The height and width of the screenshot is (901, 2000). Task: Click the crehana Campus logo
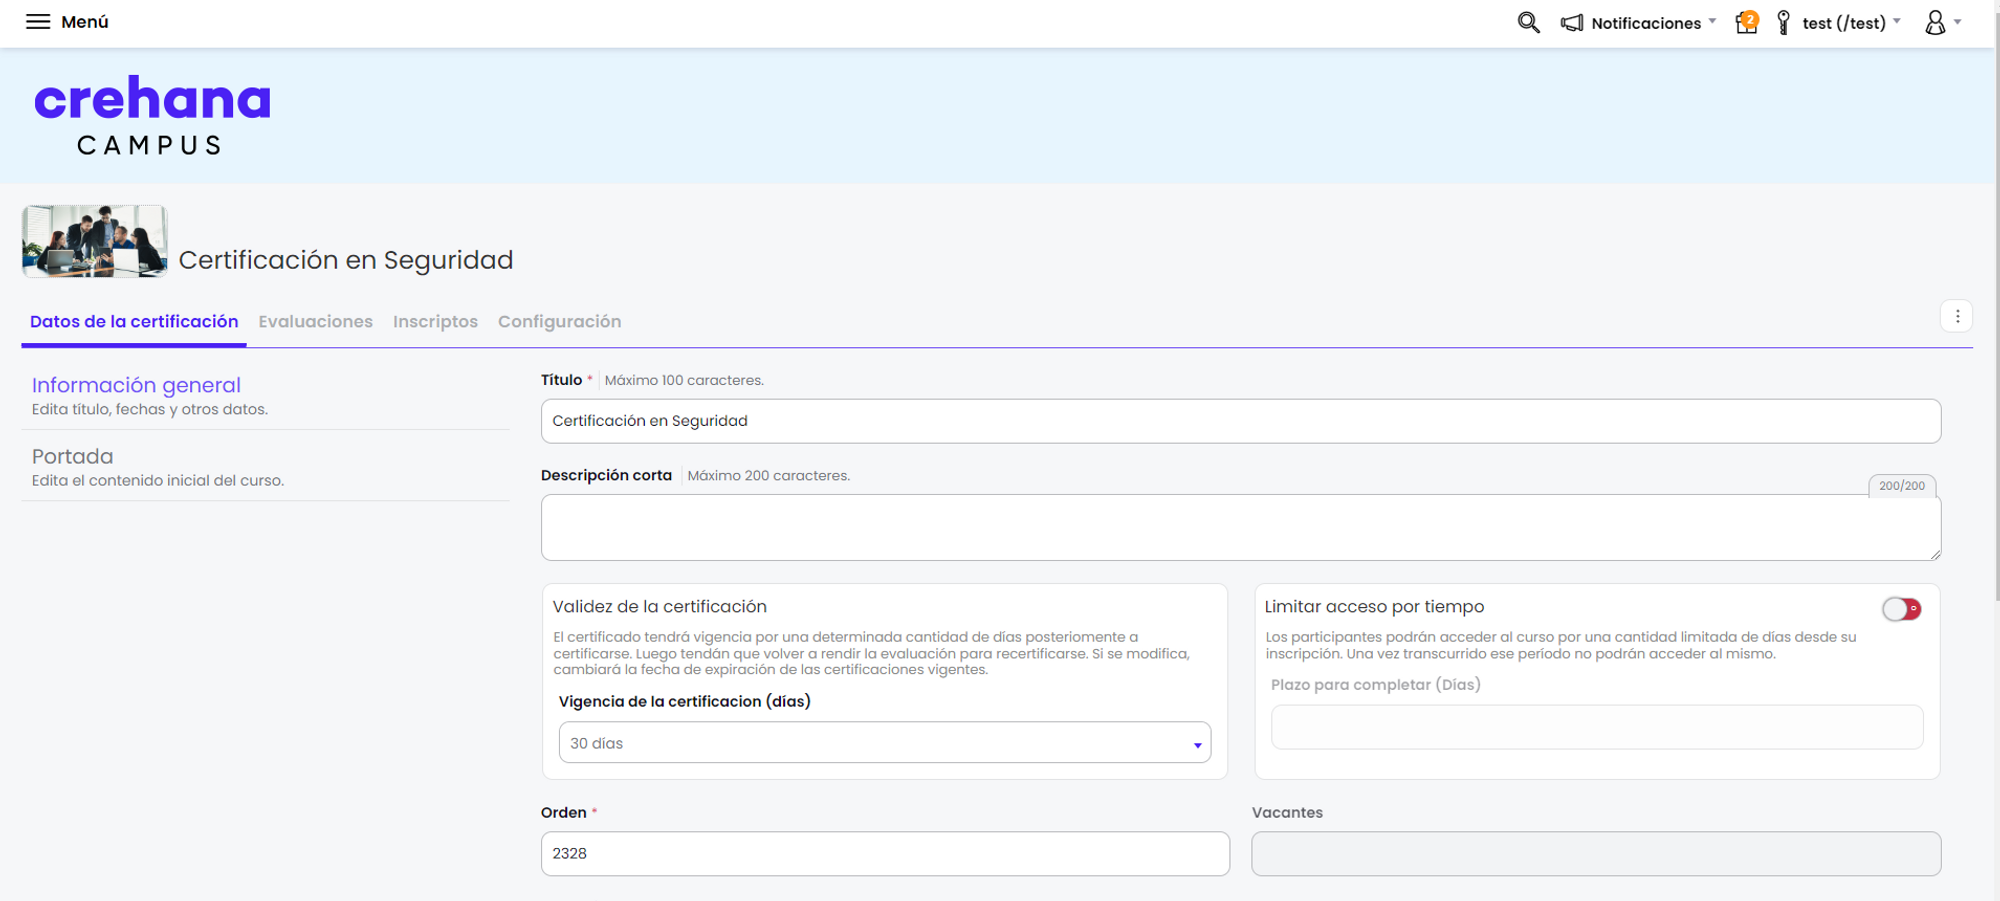pyautogui.click(x=152, y=115)
